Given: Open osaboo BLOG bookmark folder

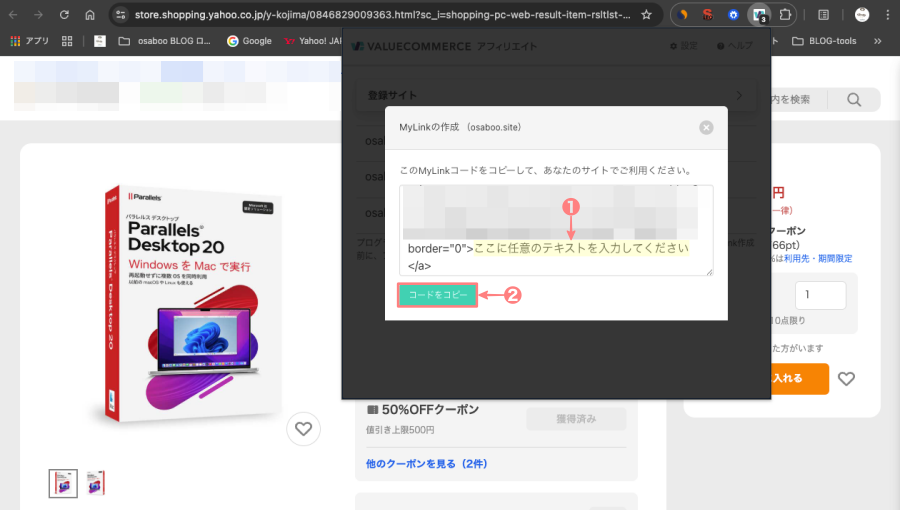Looking at the screenshot, I should coord(165,41).
